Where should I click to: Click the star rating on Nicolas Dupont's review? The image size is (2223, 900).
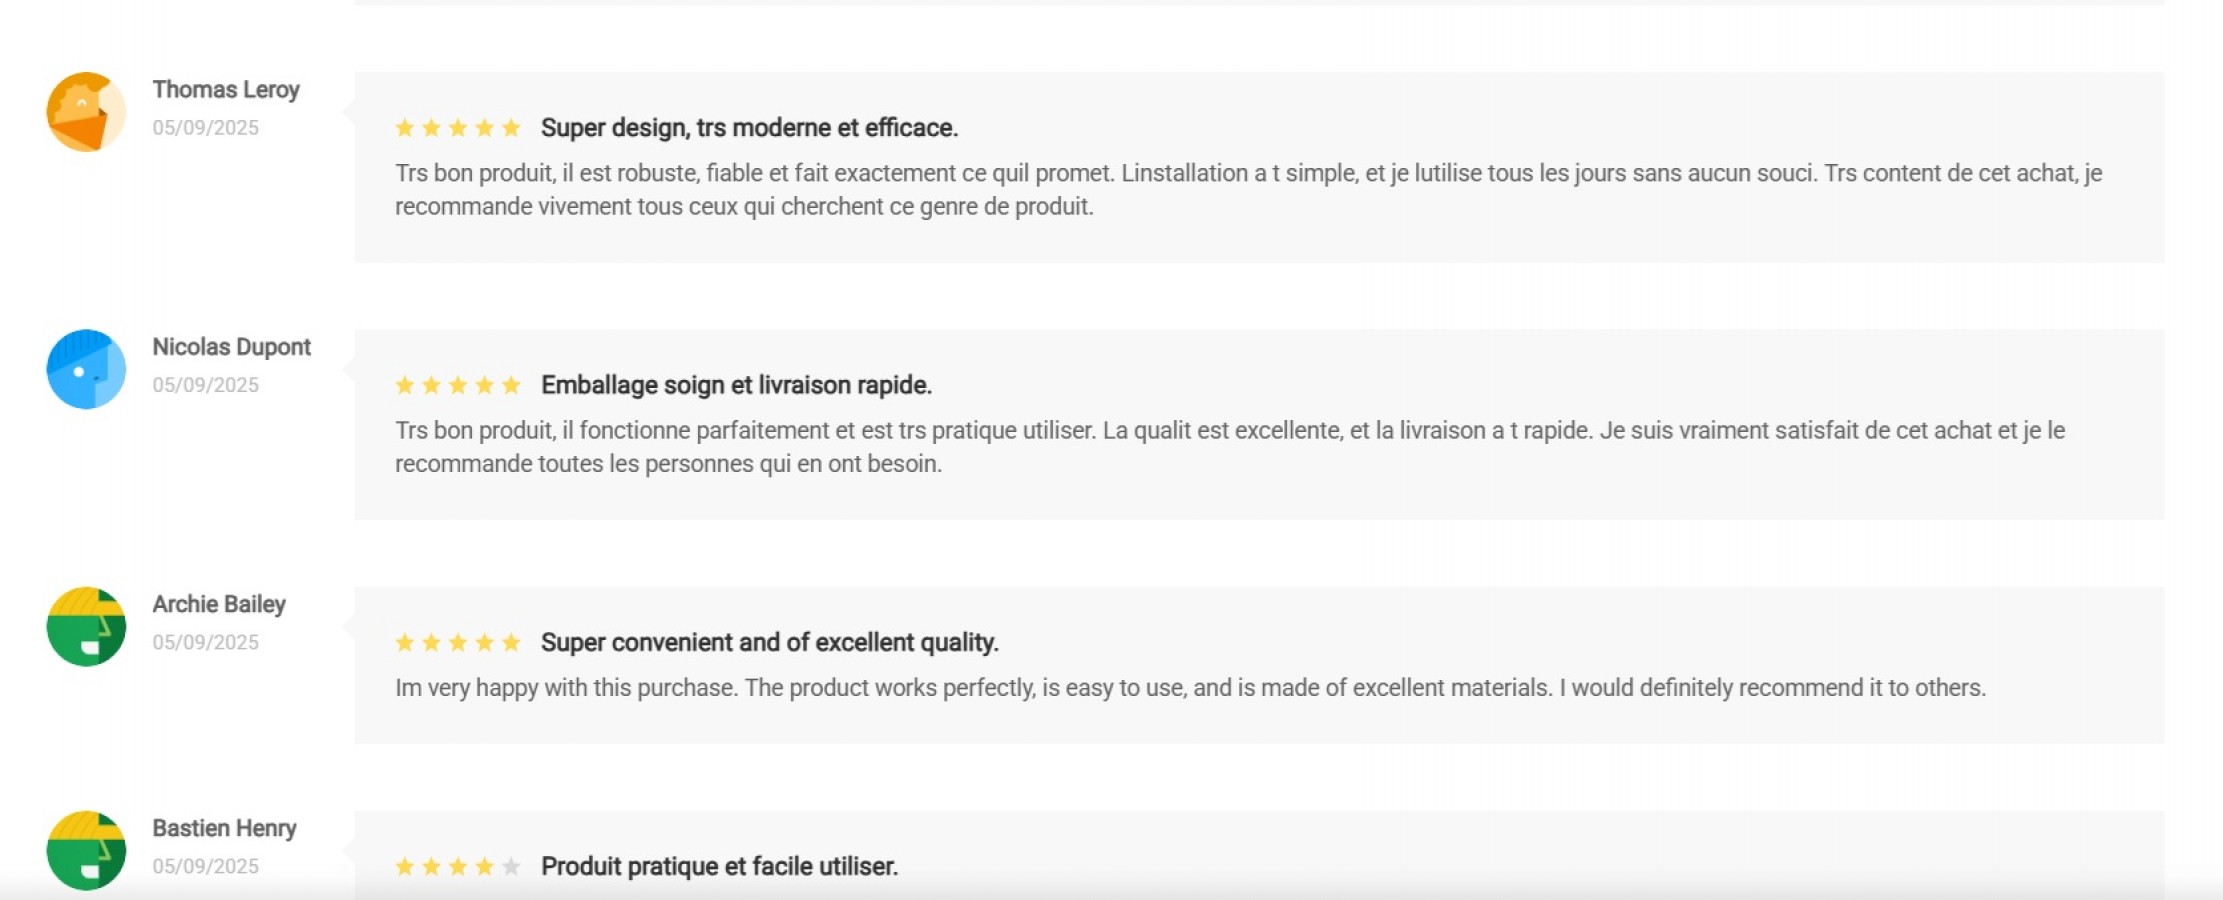(x=458, y=385)
